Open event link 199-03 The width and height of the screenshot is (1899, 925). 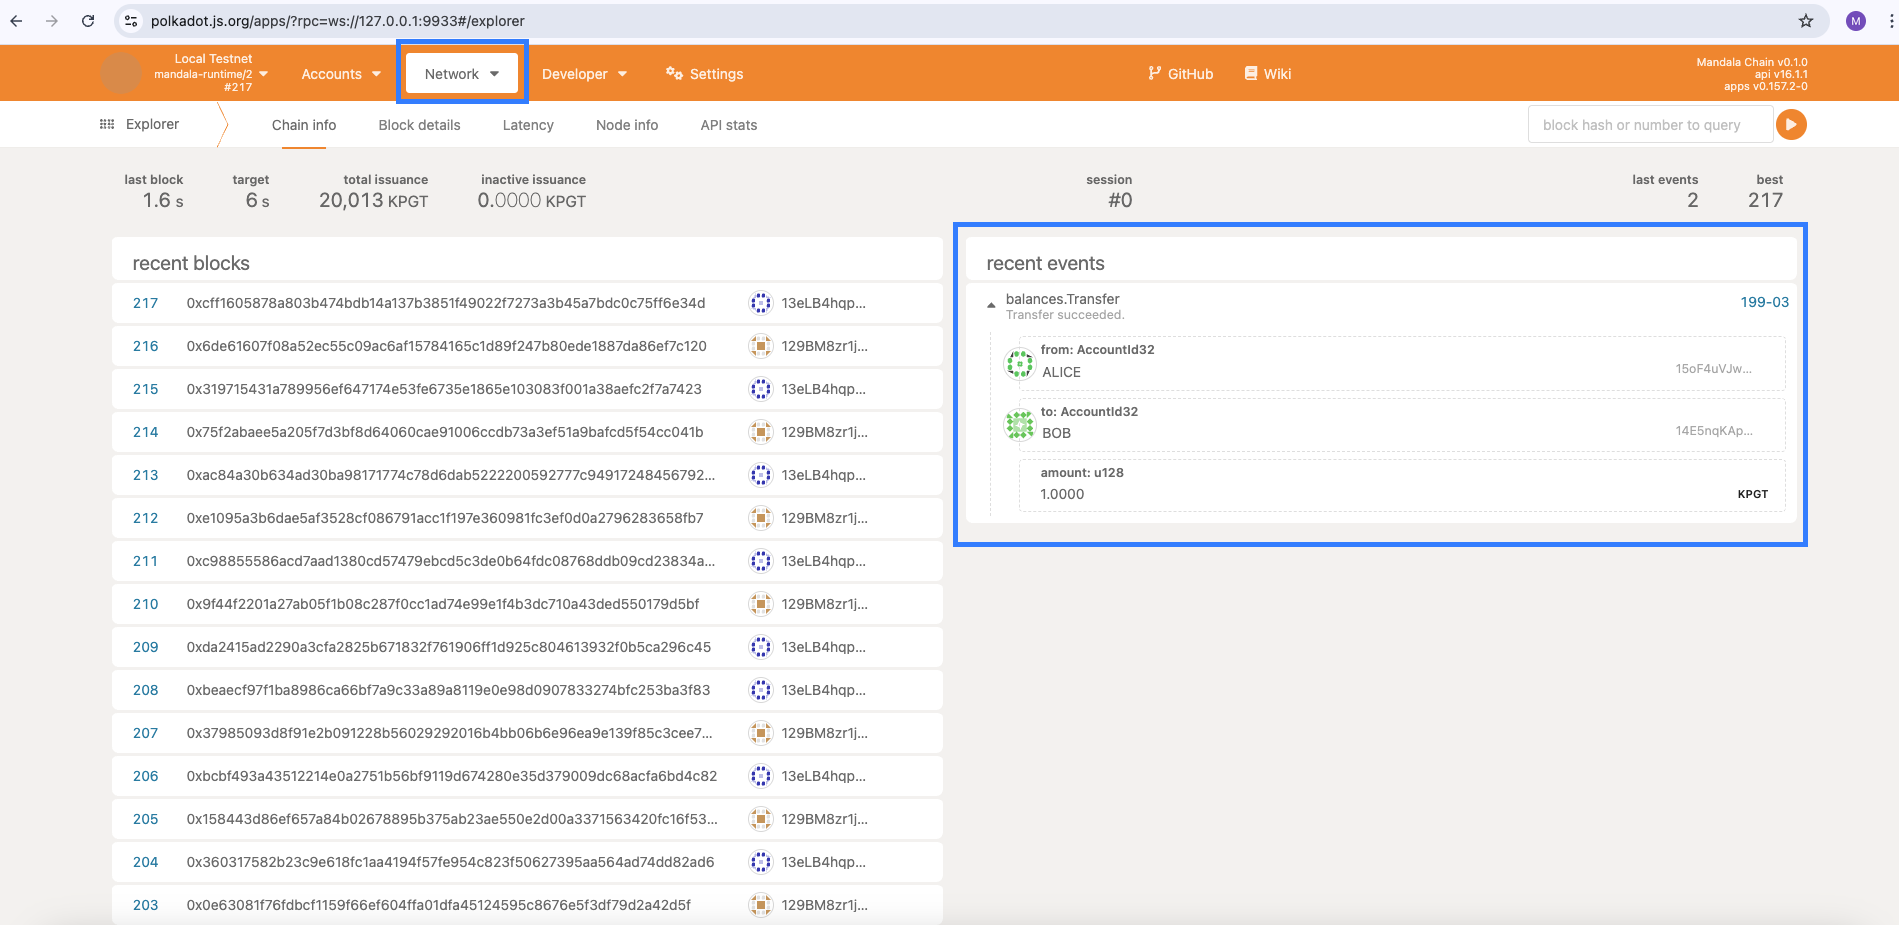click(x=1764, y=302)
